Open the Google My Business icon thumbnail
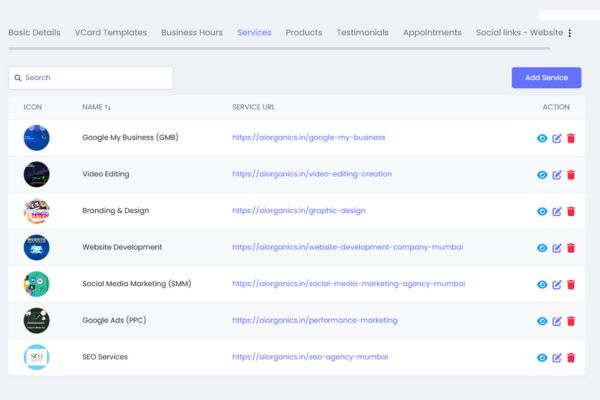Viewport: 600px width, 400px height. [36, 138]
